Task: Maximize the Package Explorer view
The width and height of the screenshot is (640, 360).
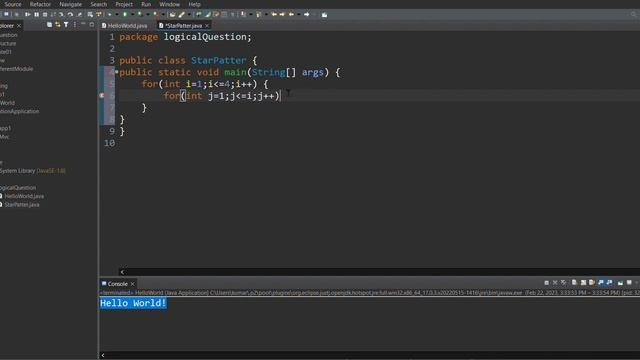Action: (x=92, y=24)
